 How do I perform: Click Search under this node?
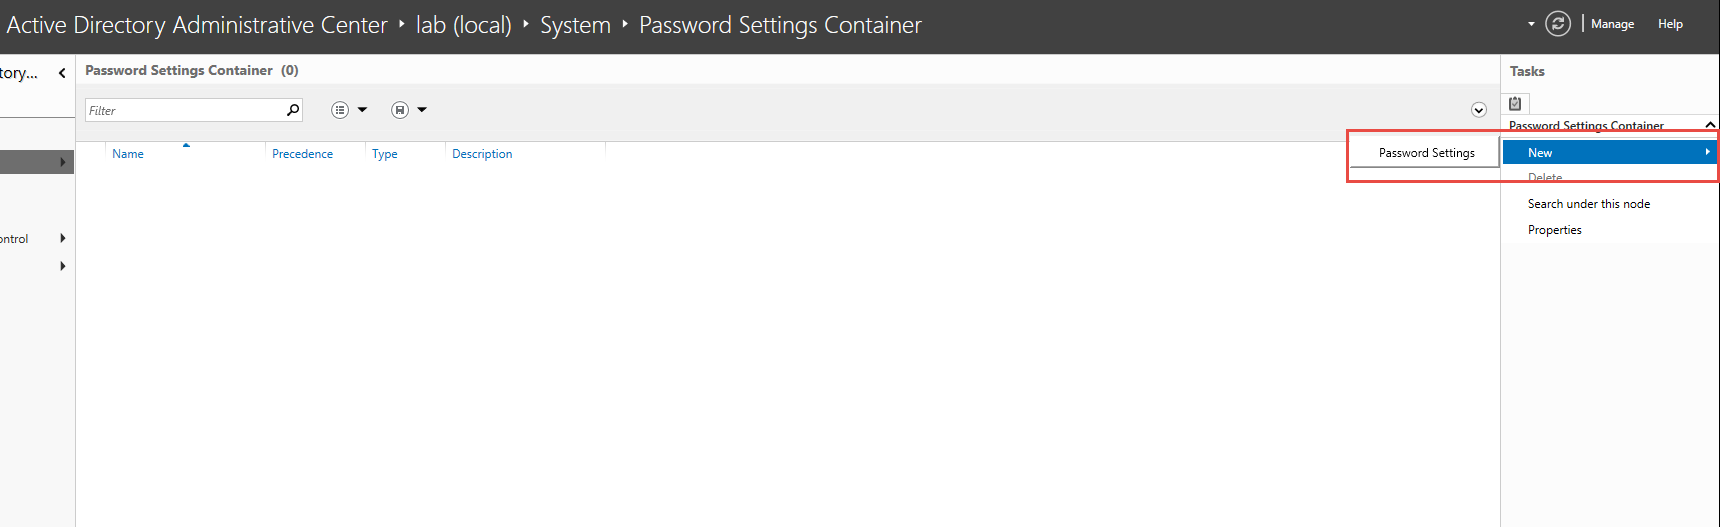pos(1588,204)
